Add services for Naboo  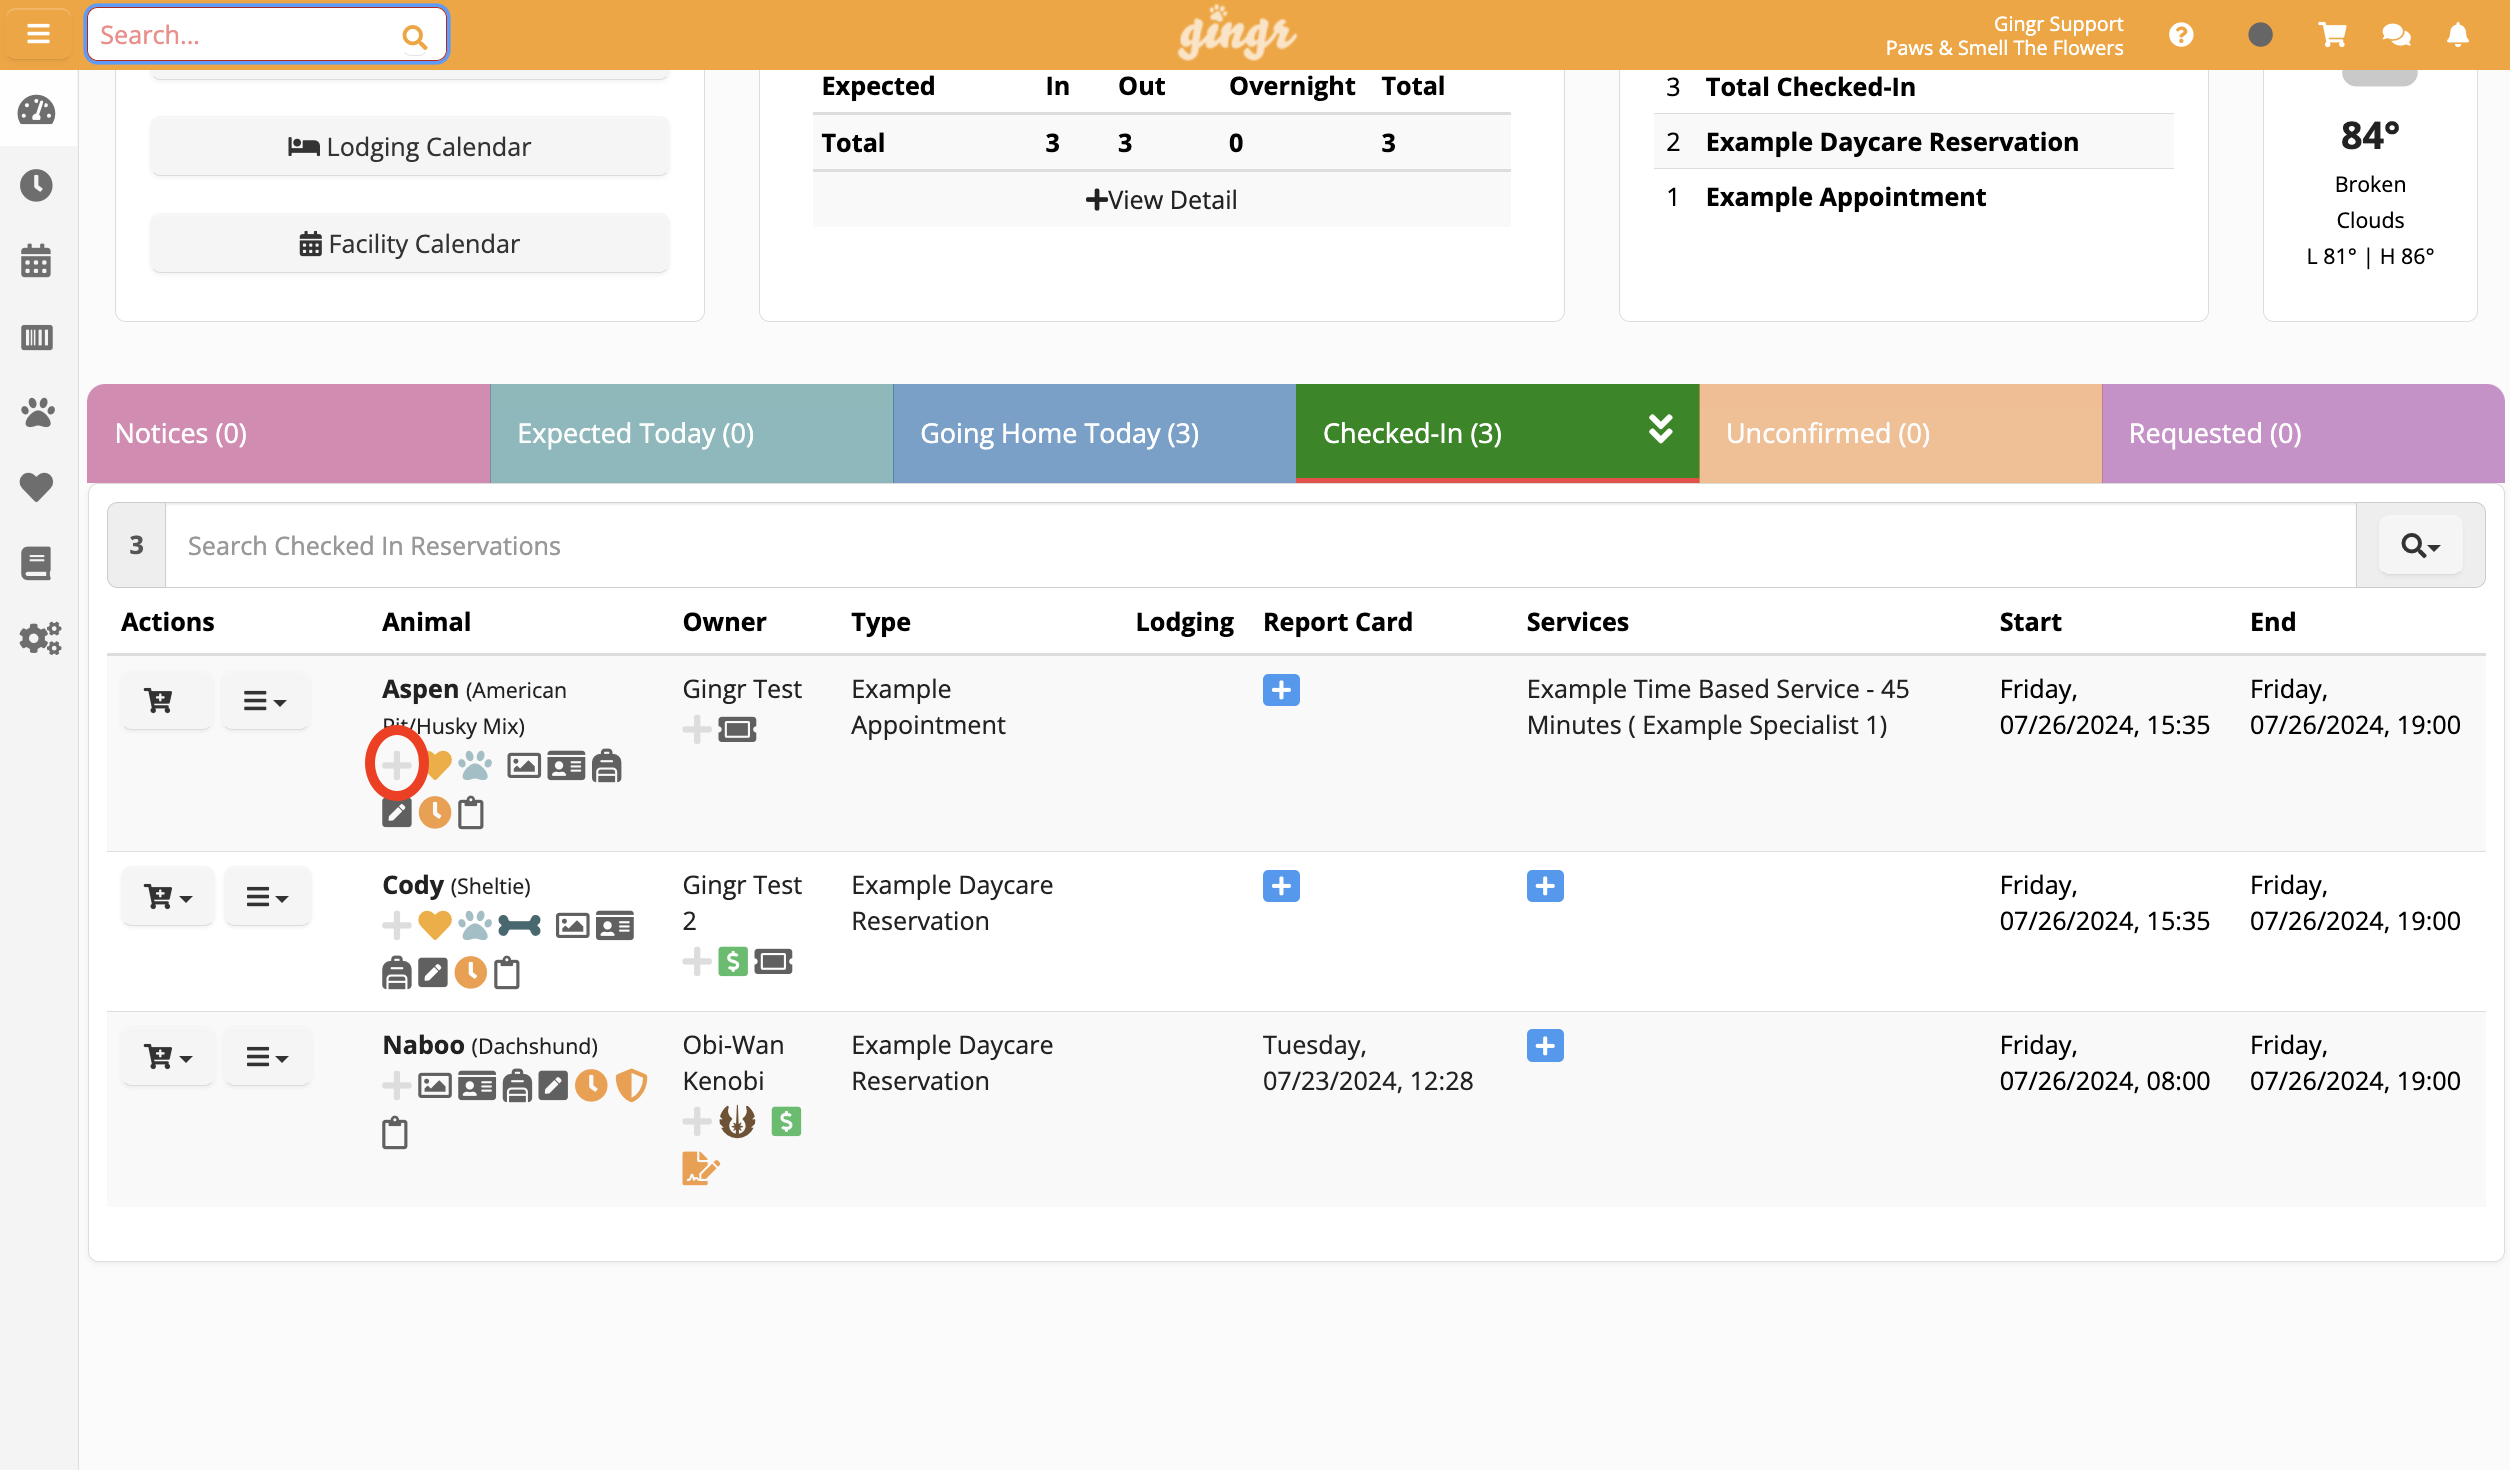tap(1545, 1046)
